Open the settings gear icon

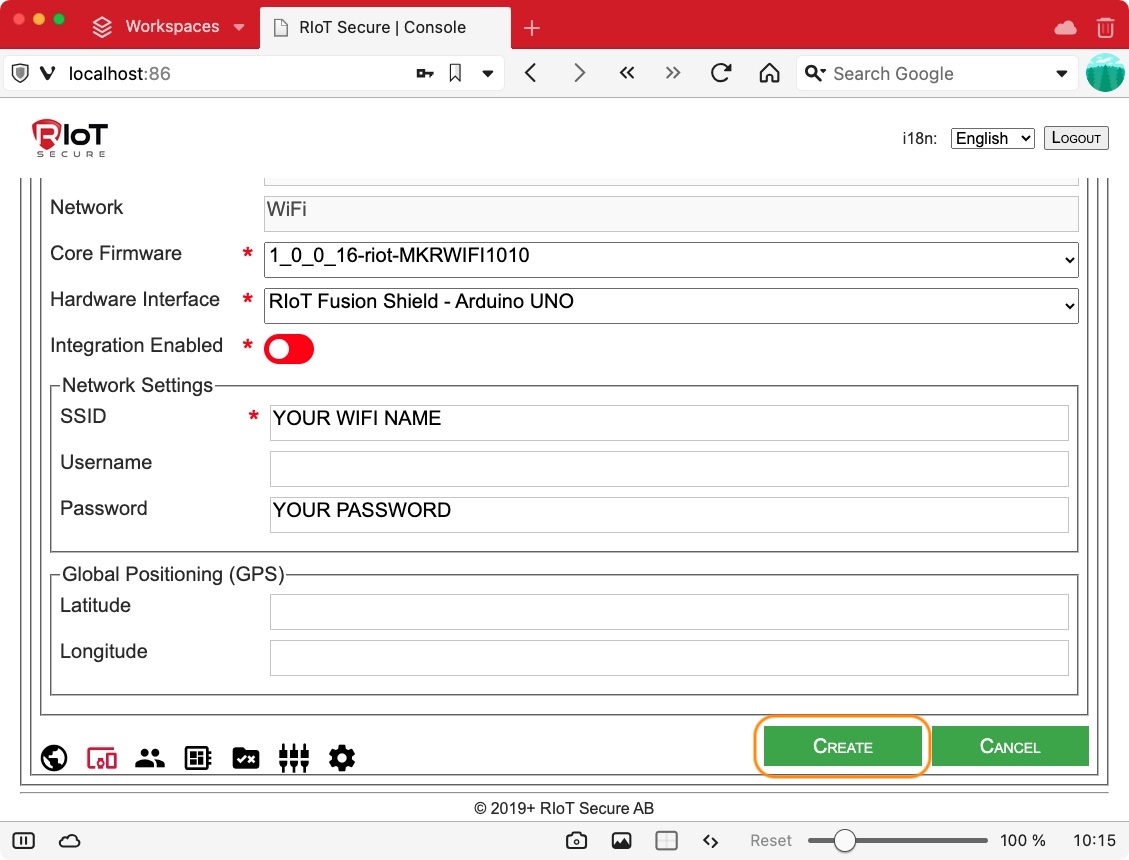pos(342,759)
